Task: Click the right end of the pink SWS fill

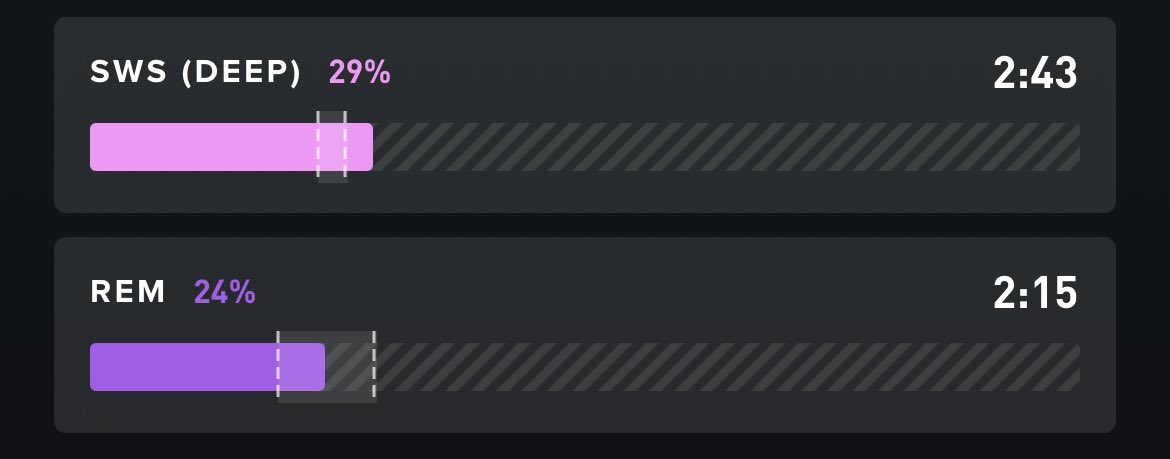Action: 371,147
